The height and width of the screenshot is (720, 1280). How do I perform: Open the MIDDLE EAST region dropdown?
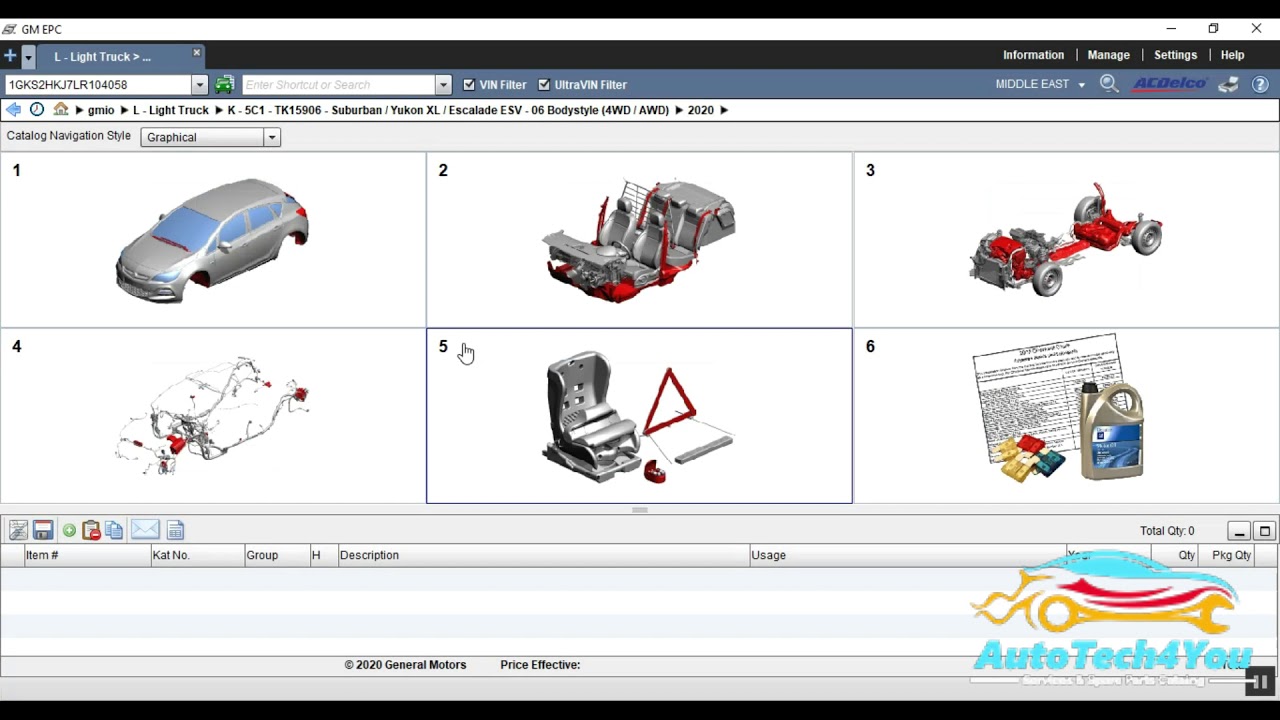pyautogui.click(x=1040, y=84)
